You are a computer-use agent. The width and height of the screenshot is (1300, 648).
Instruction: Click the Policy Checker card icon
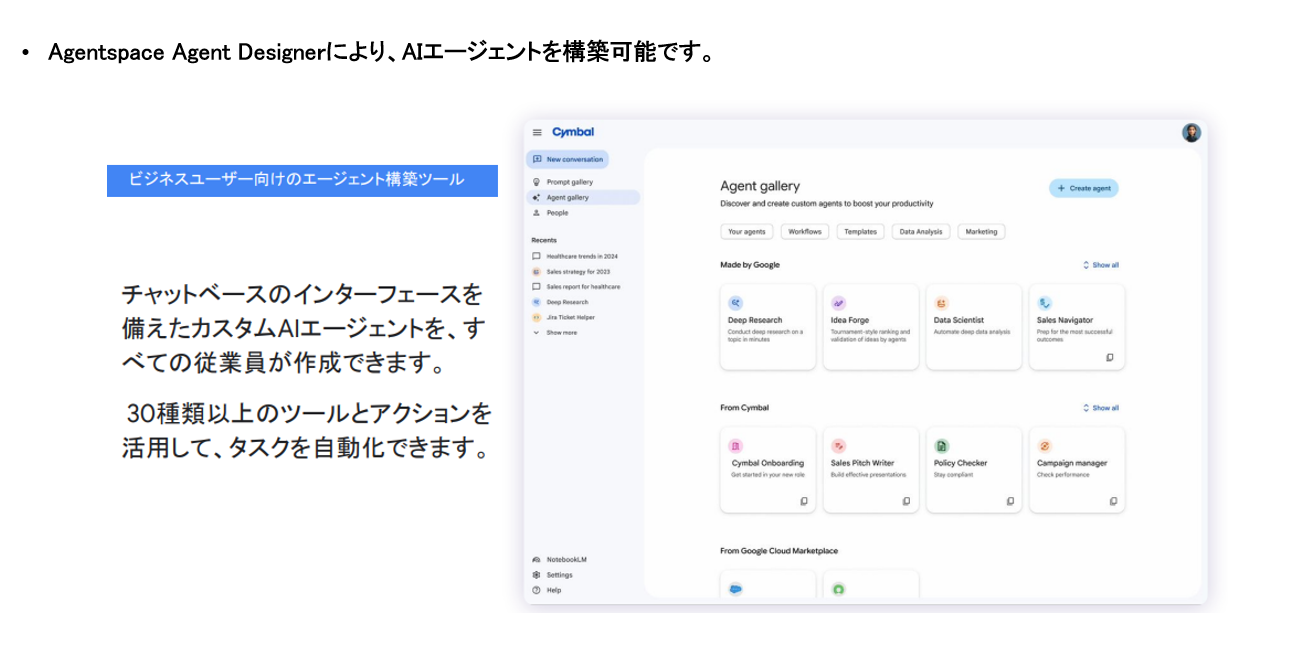(942, 446)
